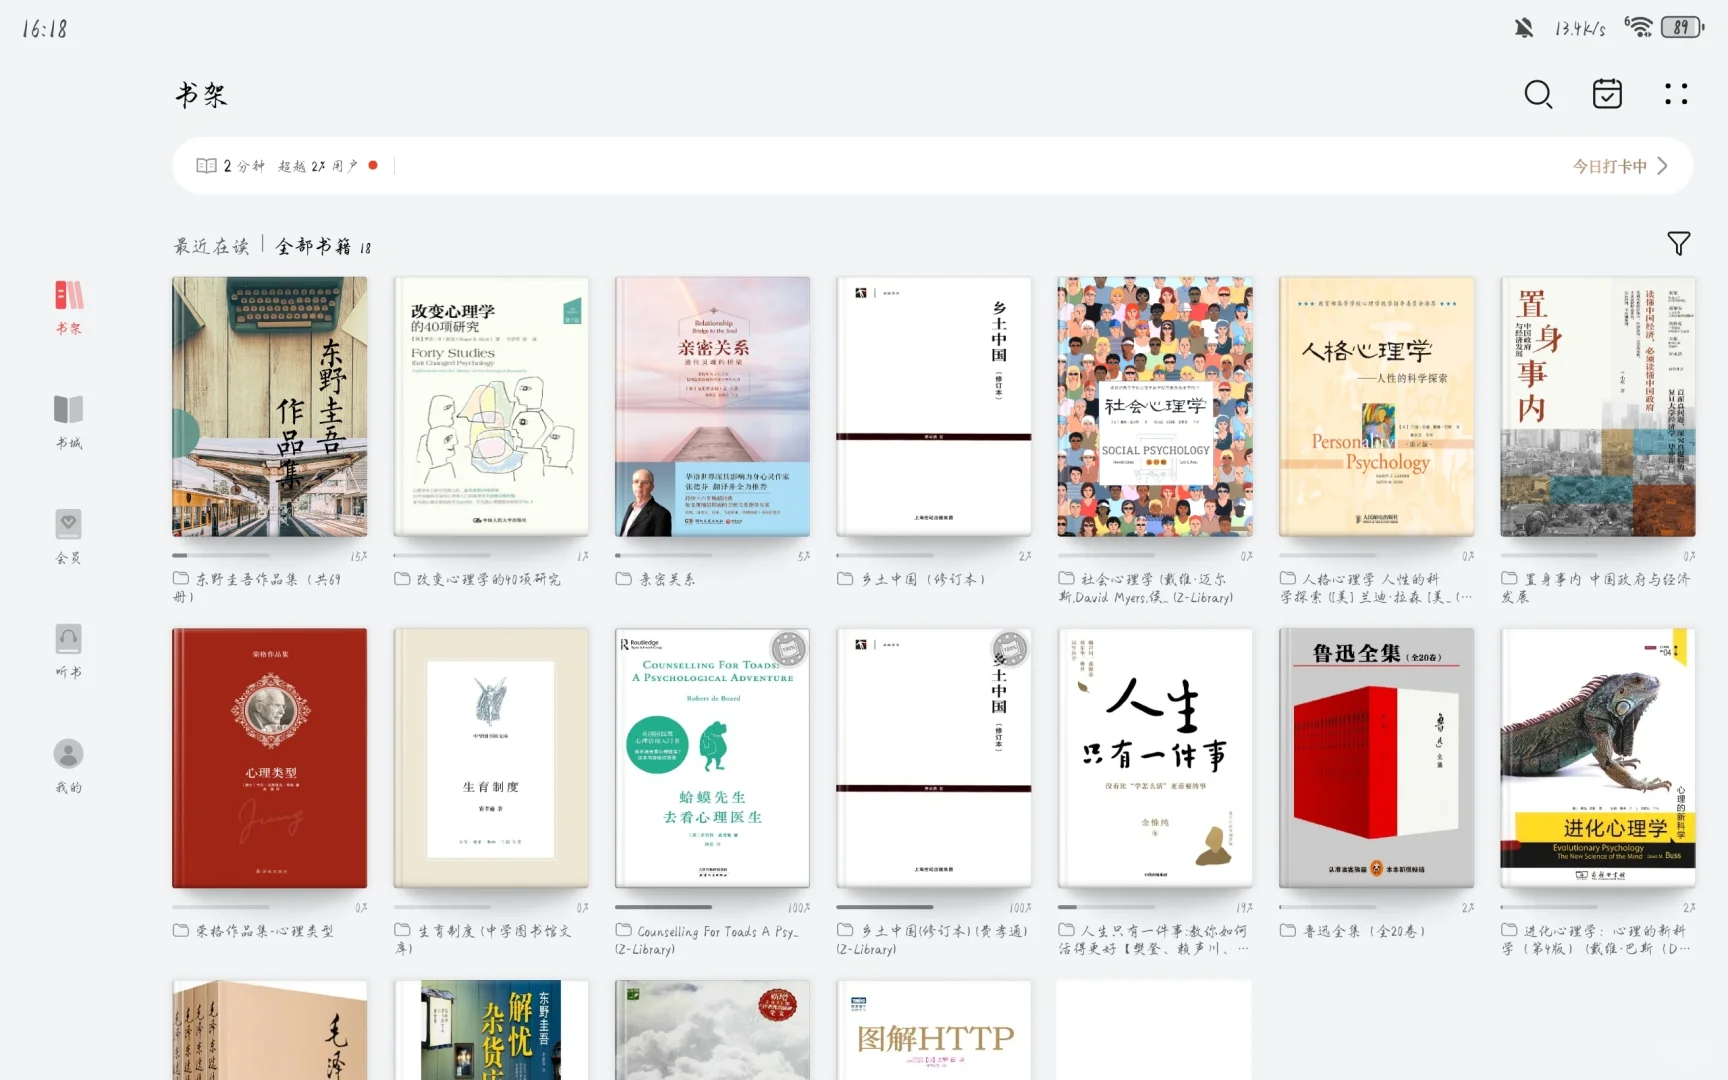
Task: Switch to 最近在读 tab
Action: 211,246
